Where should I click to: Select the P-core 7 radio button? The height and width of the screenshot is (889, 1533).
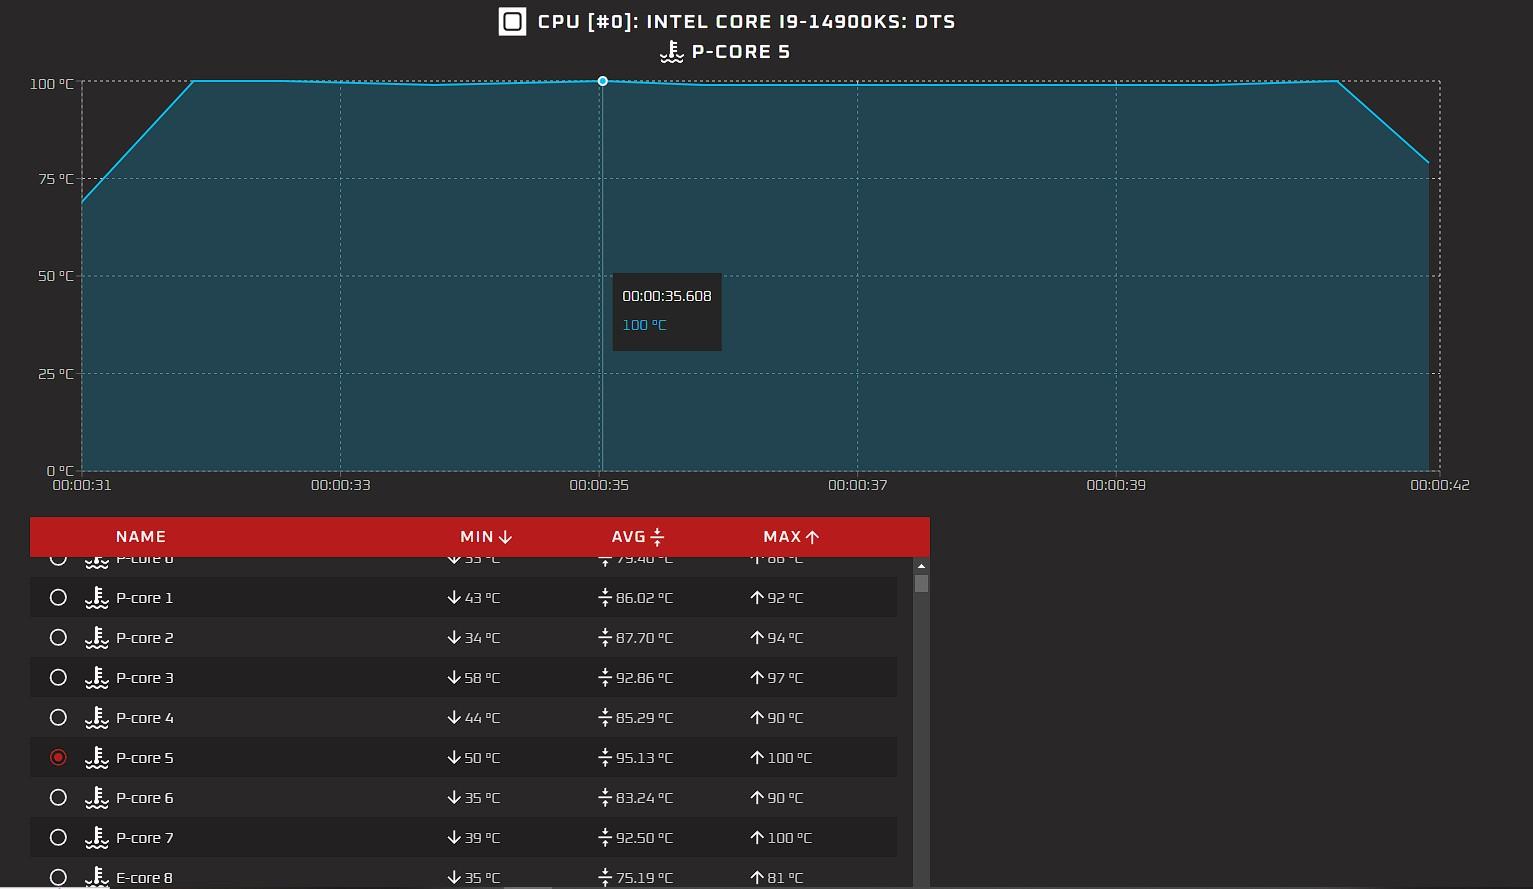(x=58, y=837)
